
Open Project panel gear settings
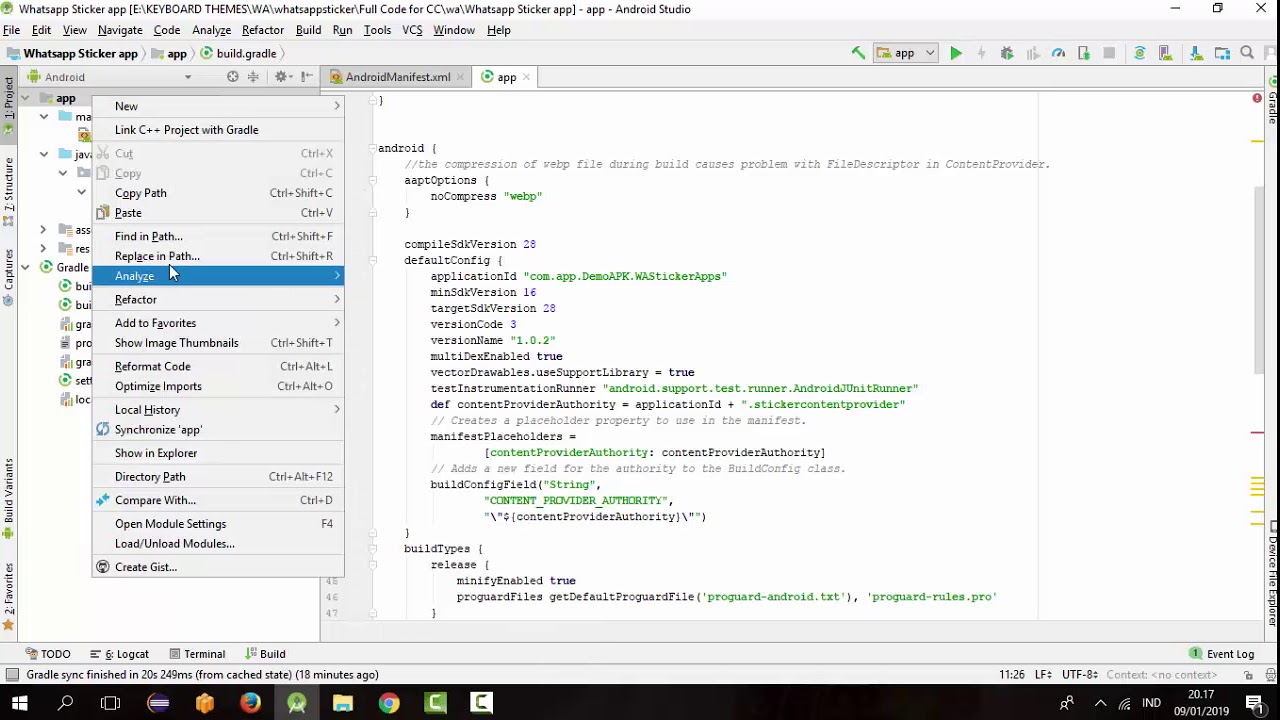pos(281,76)
